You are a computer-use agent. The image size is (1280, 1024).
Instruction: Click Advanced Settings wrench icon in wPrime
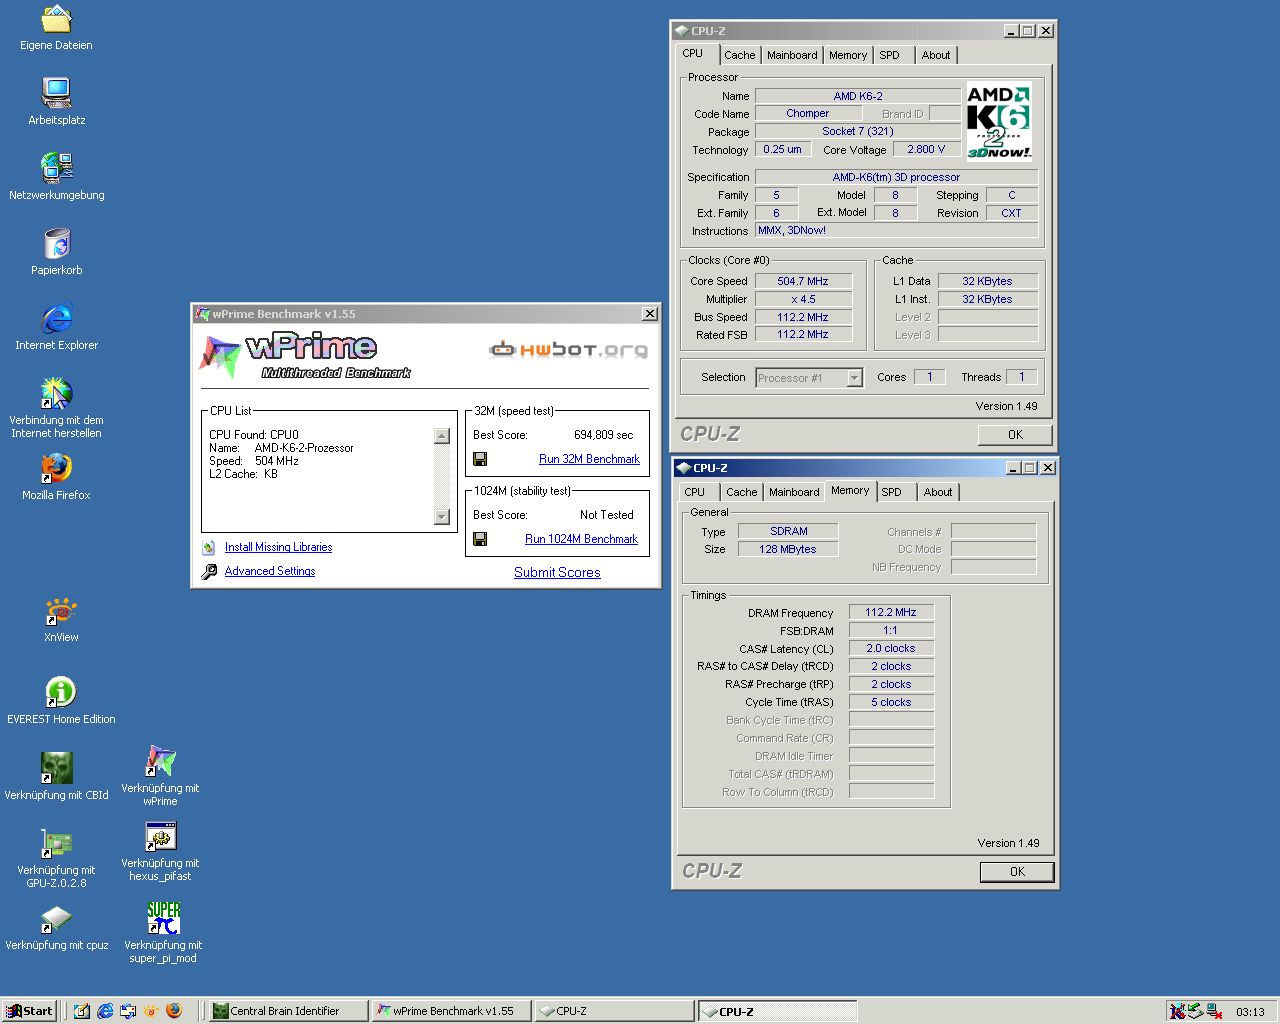(209, 571)
